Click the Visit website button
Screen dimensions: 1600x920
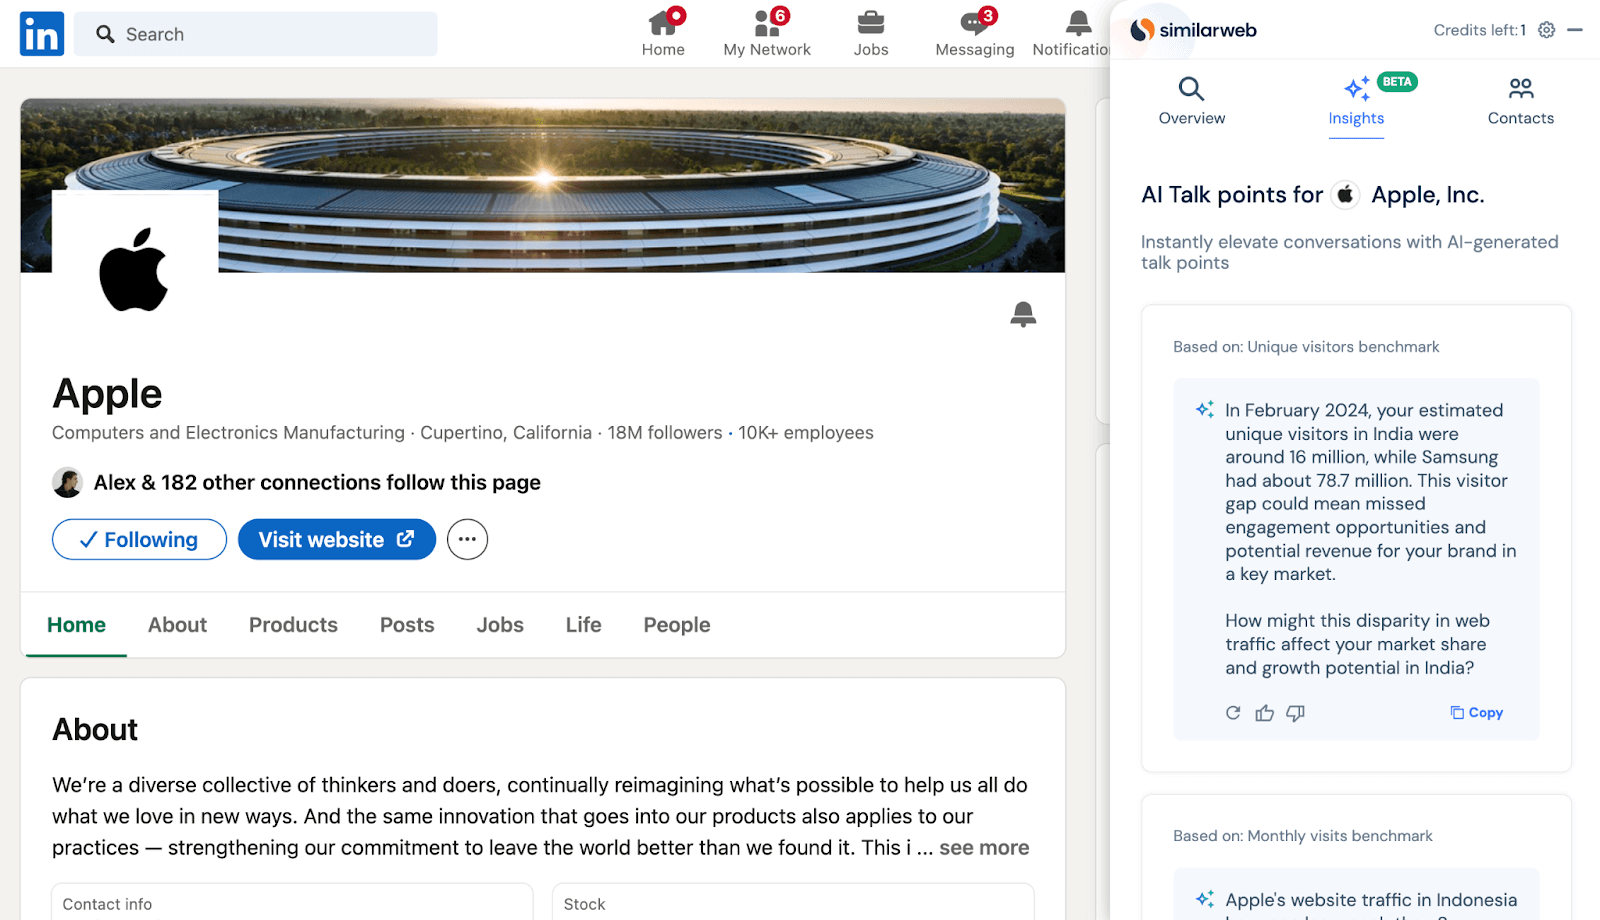pyautogui.click(x=337, y=540)
